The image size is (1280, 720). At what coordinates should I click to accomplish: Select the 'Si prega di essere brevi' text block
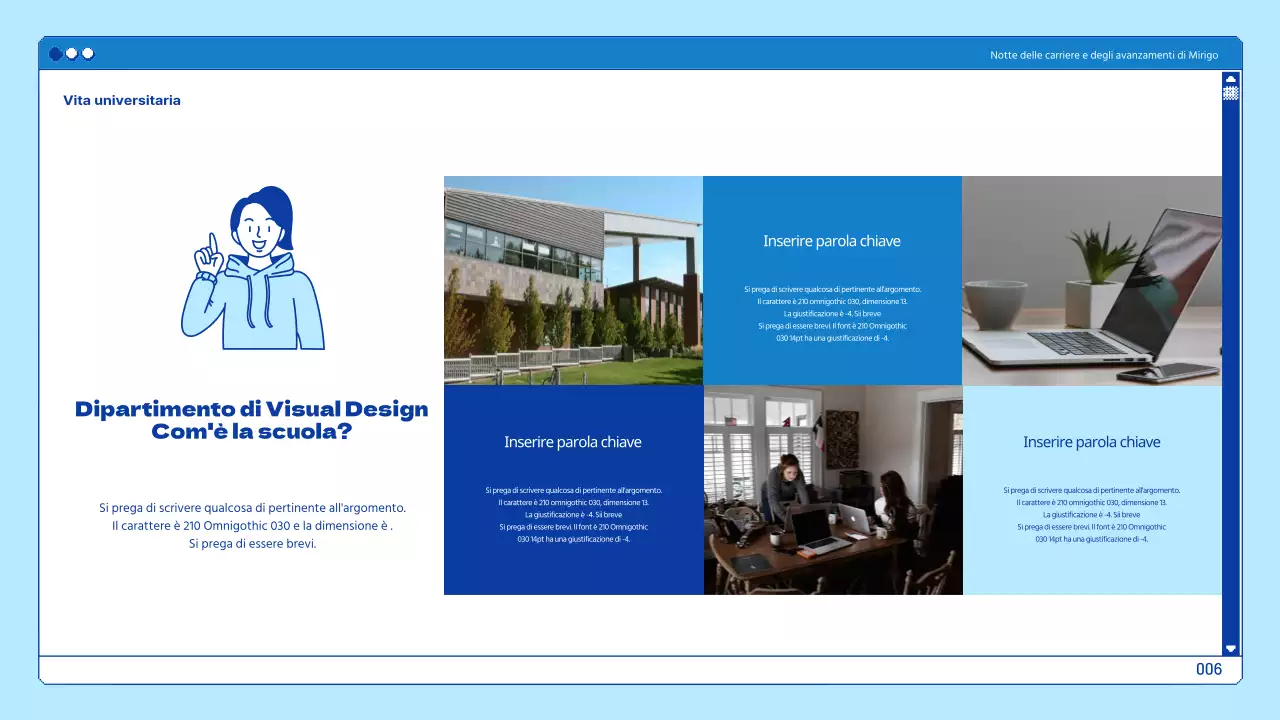pyautogui.click(x=253, y=525)
